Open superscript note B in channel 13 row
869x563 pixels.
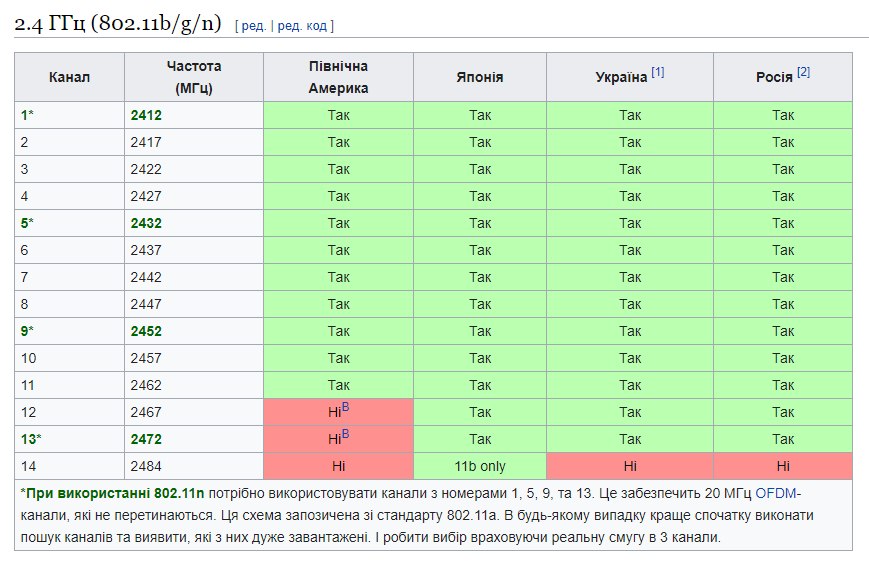click(345, 434)
